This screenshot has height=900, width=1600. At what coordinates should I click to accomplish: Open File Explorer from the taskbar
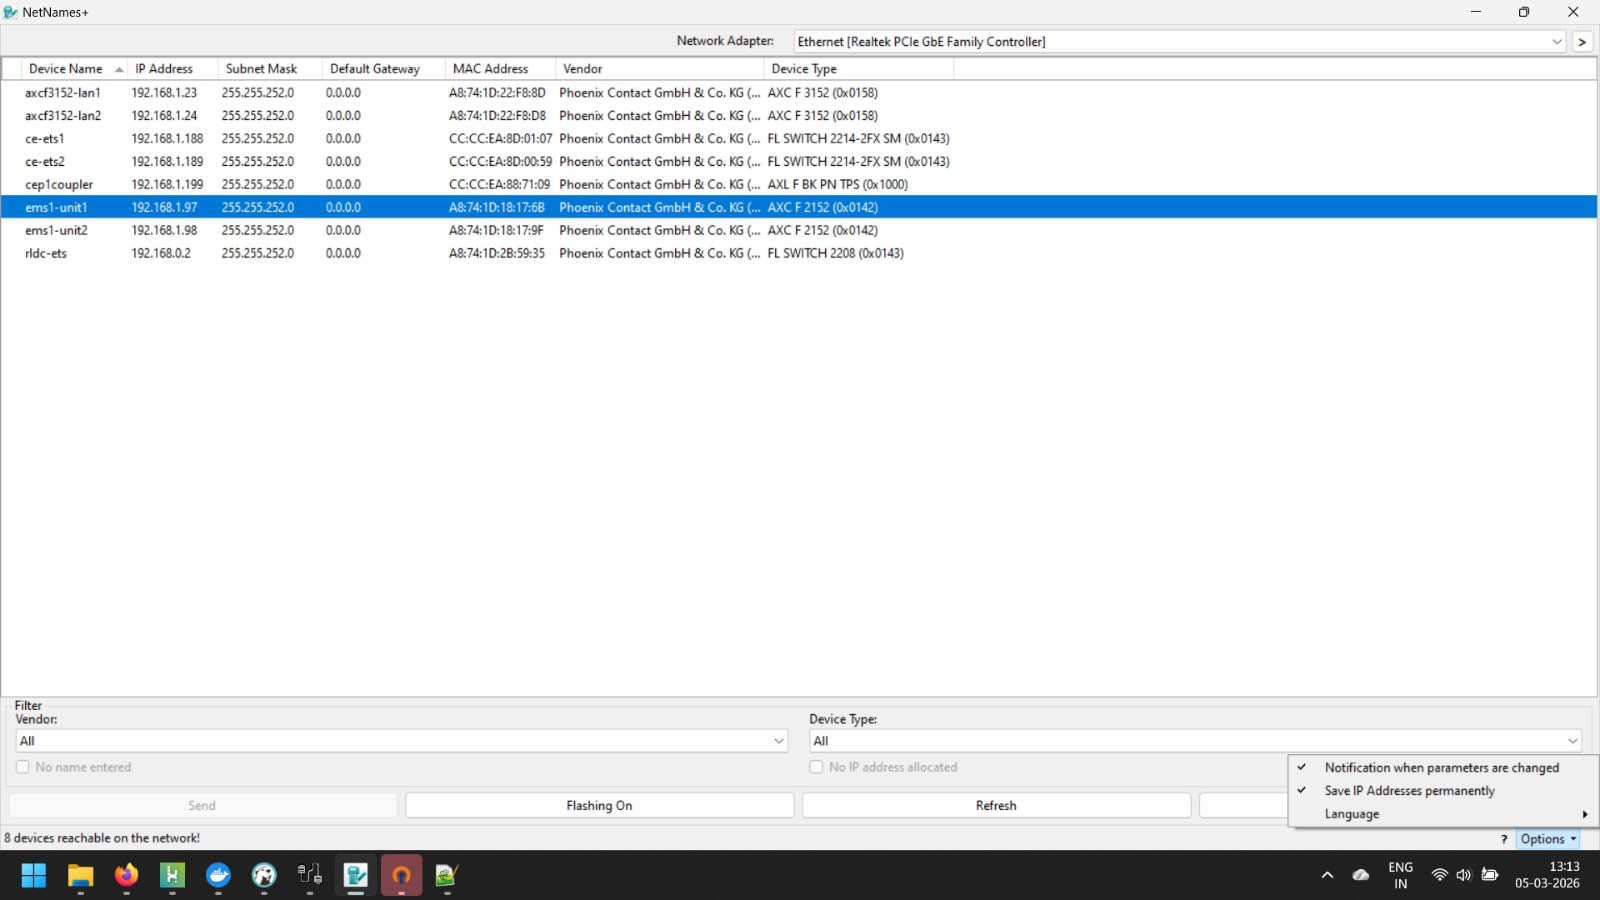(x=80, y=876)
